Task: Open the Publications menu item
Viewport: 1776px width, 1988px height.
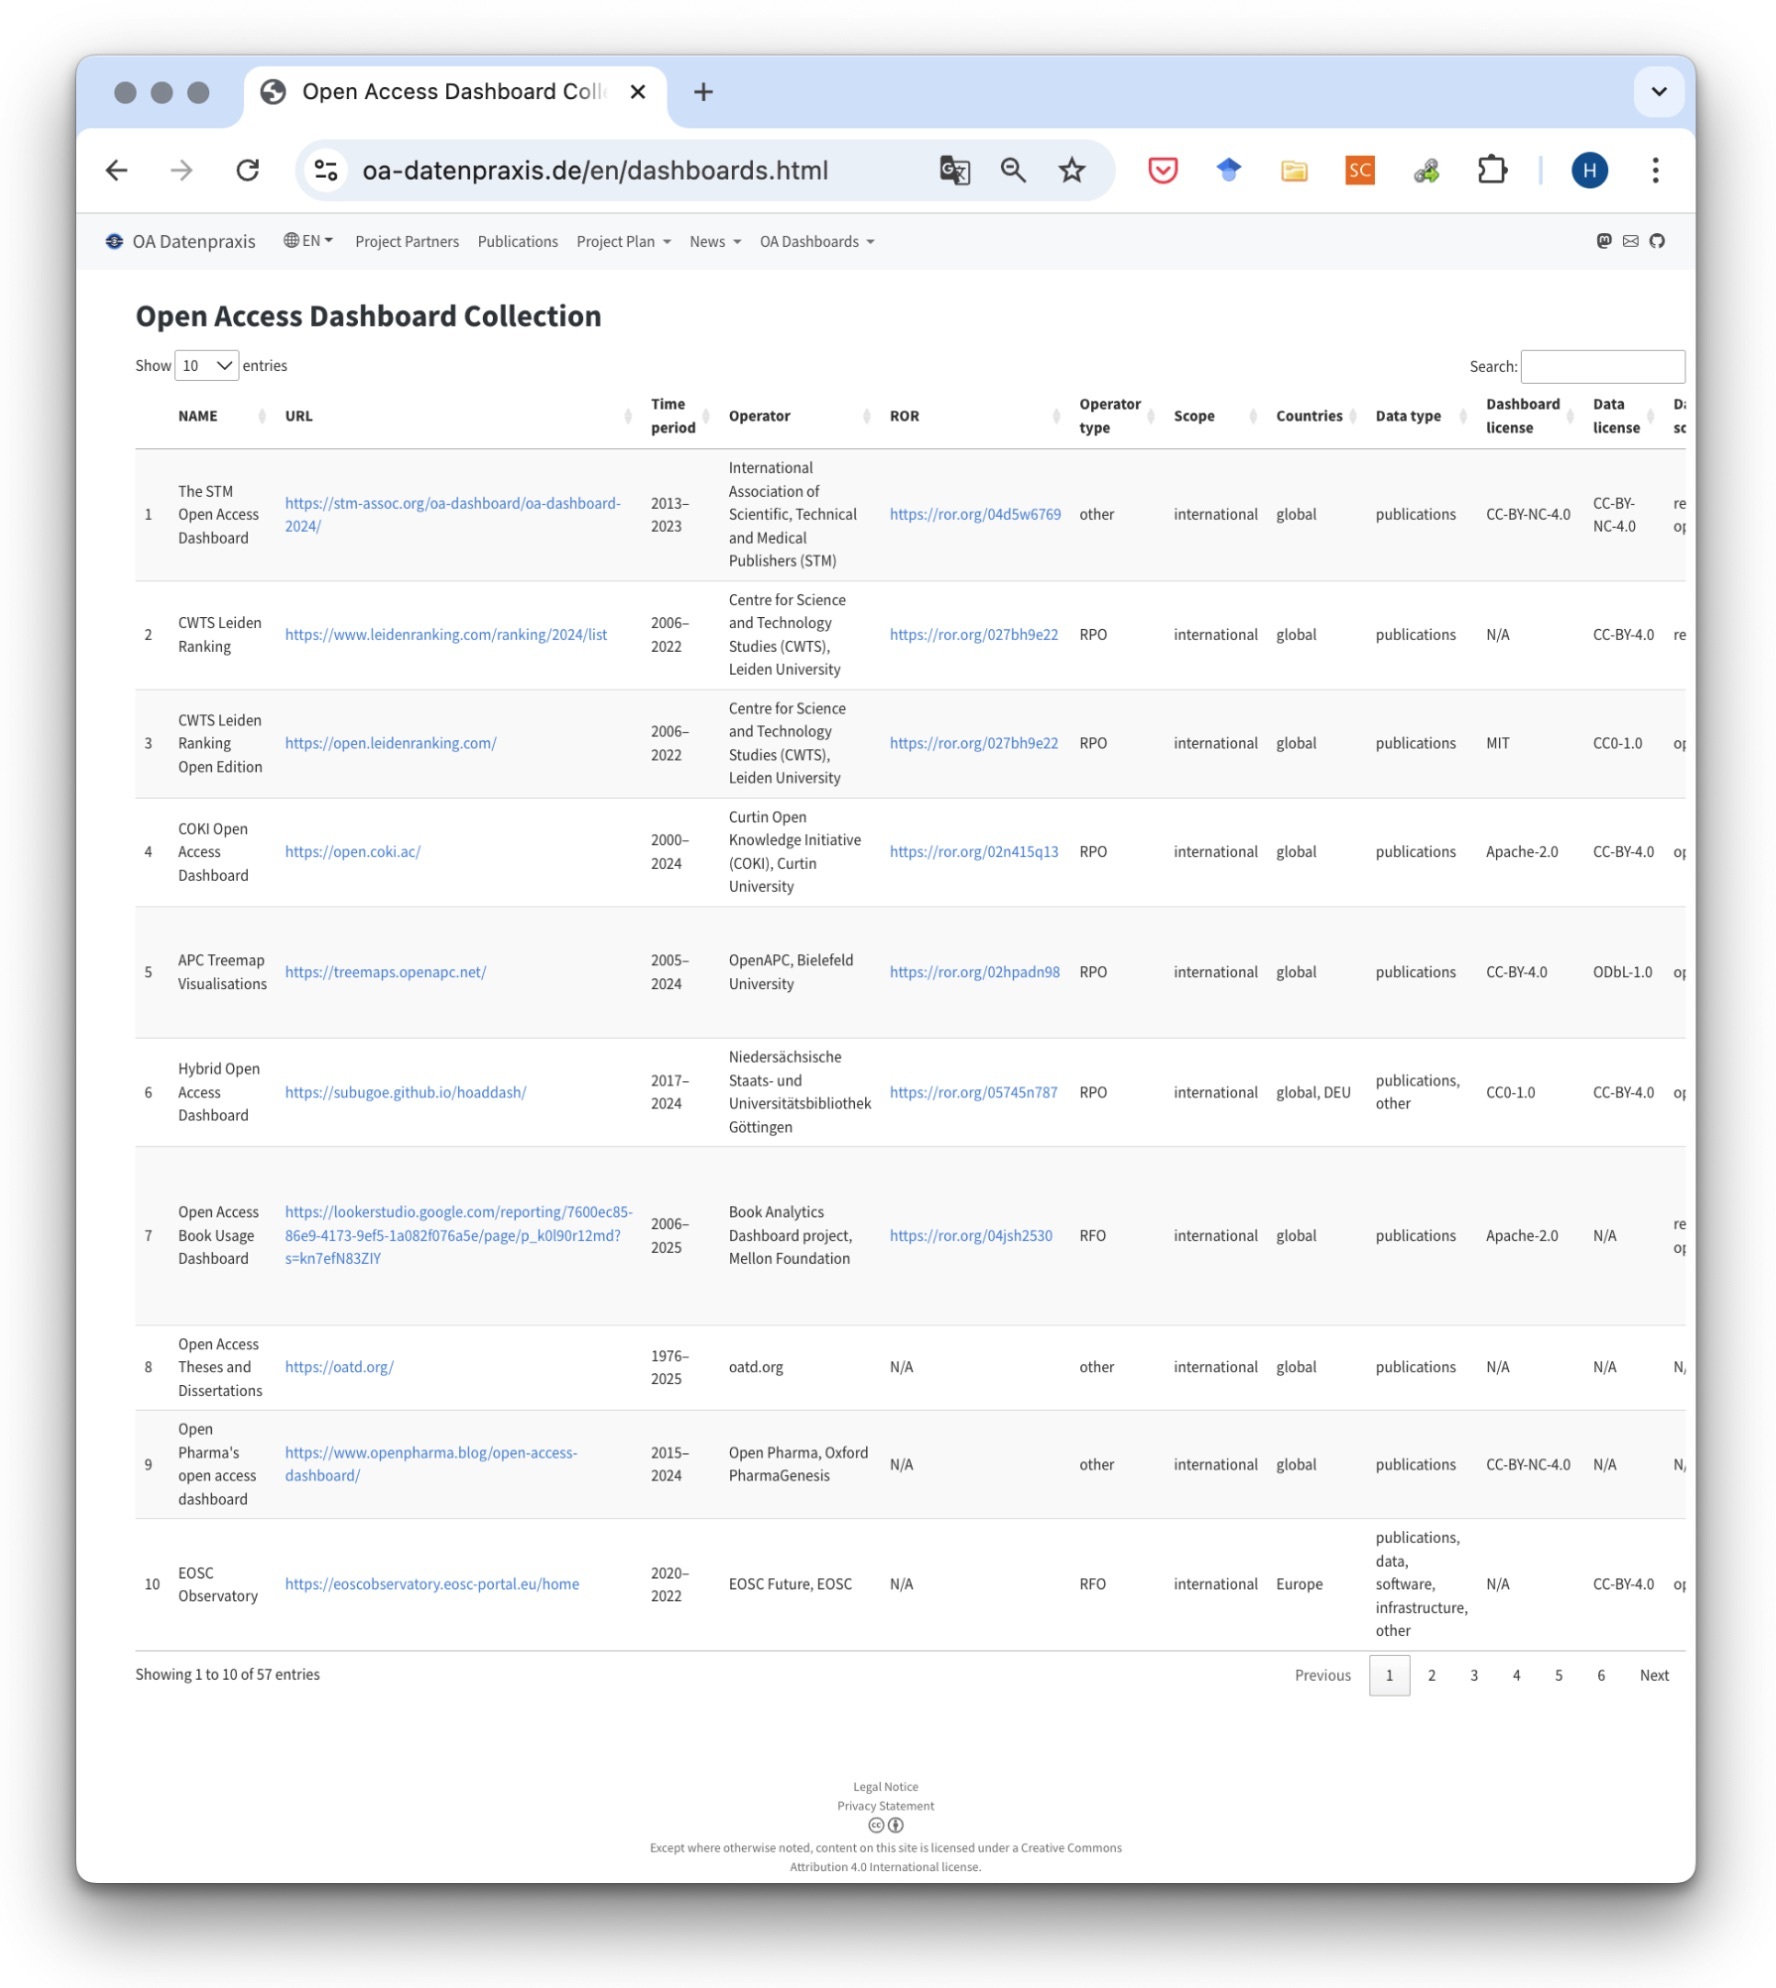Action: (518, 242)
